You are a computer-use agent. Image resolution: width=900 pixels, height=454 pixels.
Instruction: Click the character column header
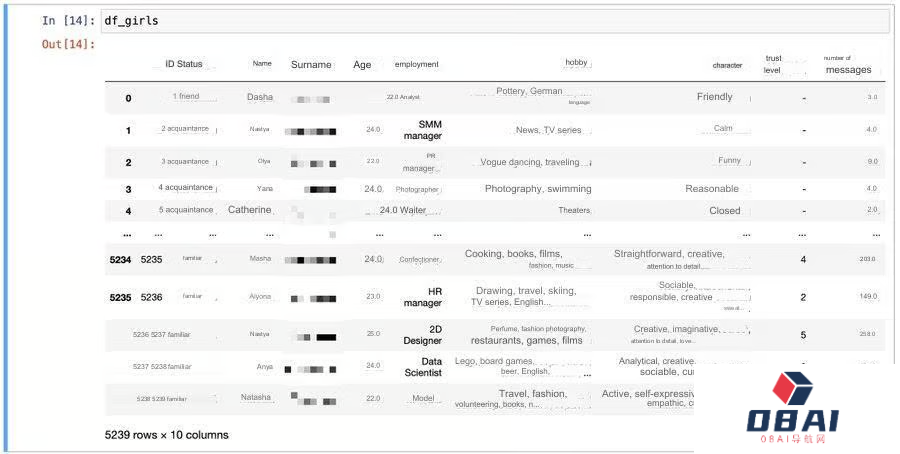coord(727,65)
